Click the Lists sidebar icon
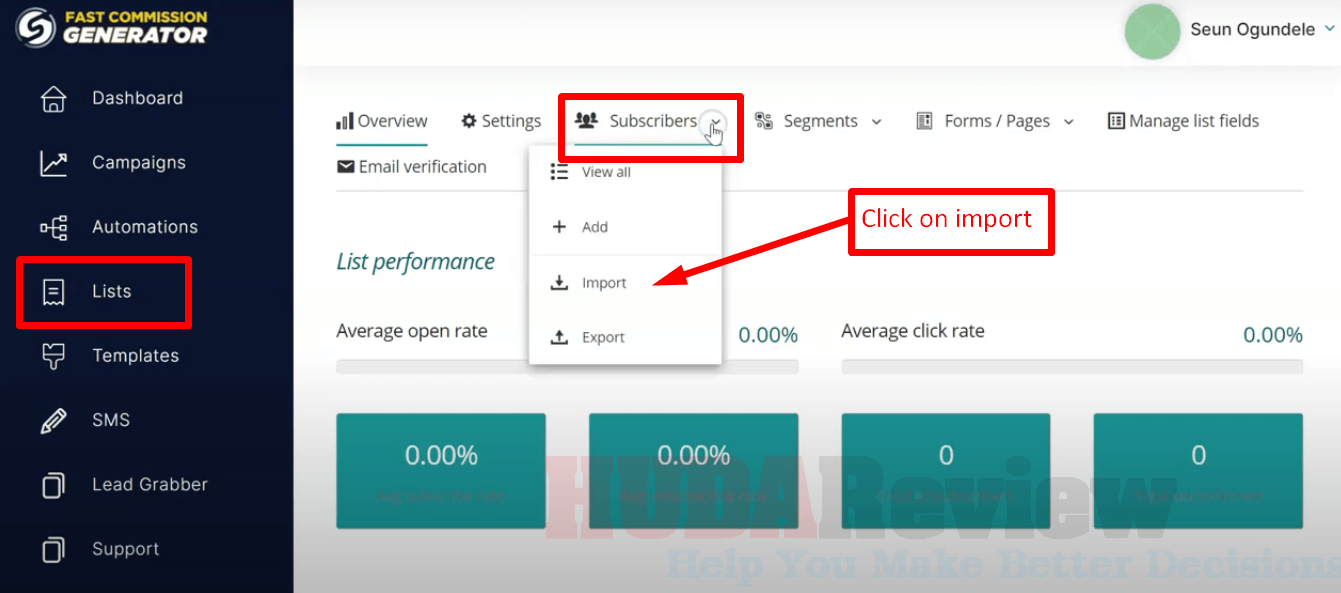The height and width of the screenshot is (593, 1341). [x=52, y=290]
